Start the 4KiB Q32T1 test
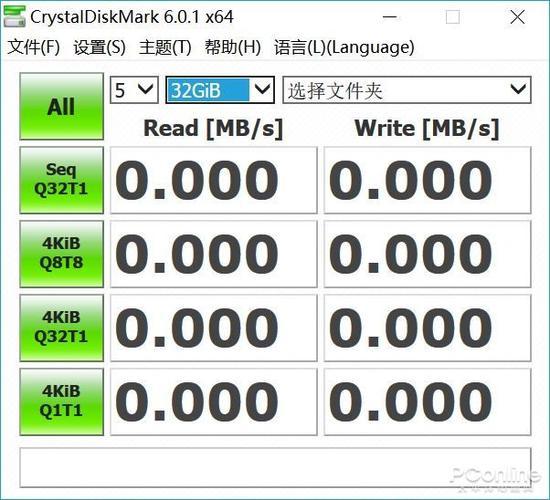This screenshot has width=550, height=500. click(x=61, y=328)
